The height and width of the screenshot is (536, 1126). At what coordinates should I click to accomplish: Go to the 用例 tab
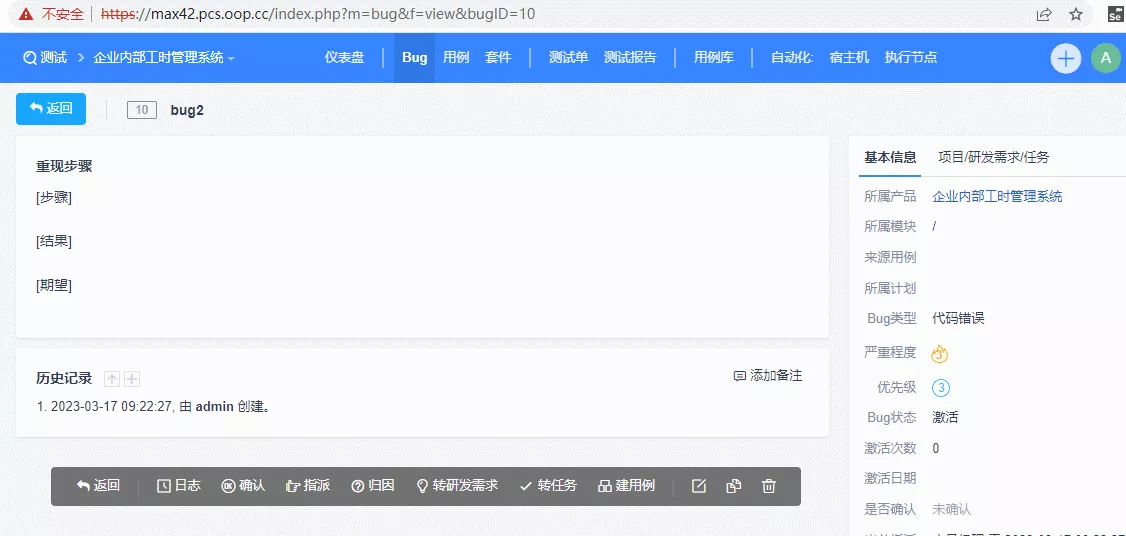456,57
